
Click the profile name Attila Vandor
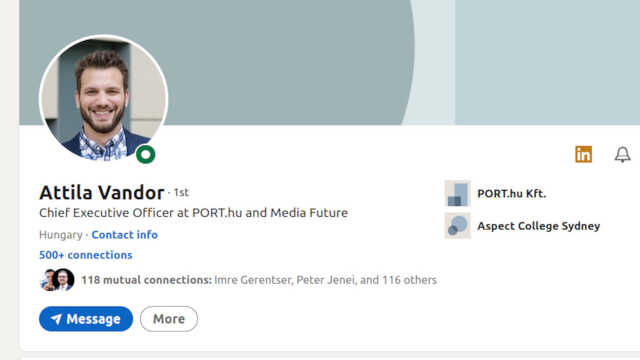tap(102, 193)
